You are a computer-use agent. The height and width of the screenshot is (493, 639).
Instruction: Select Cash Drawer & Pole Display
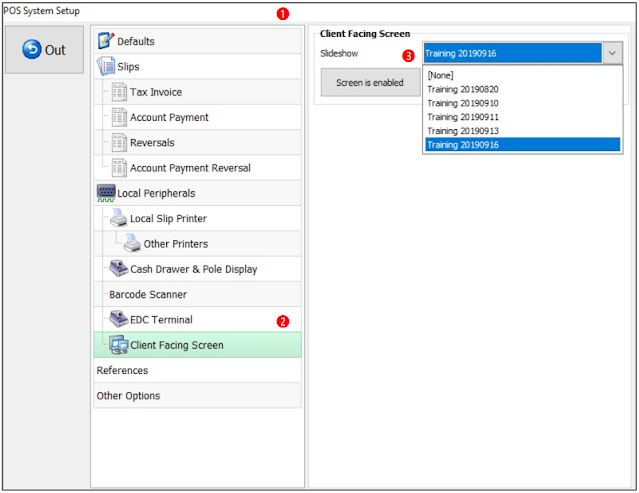[198, 269]
